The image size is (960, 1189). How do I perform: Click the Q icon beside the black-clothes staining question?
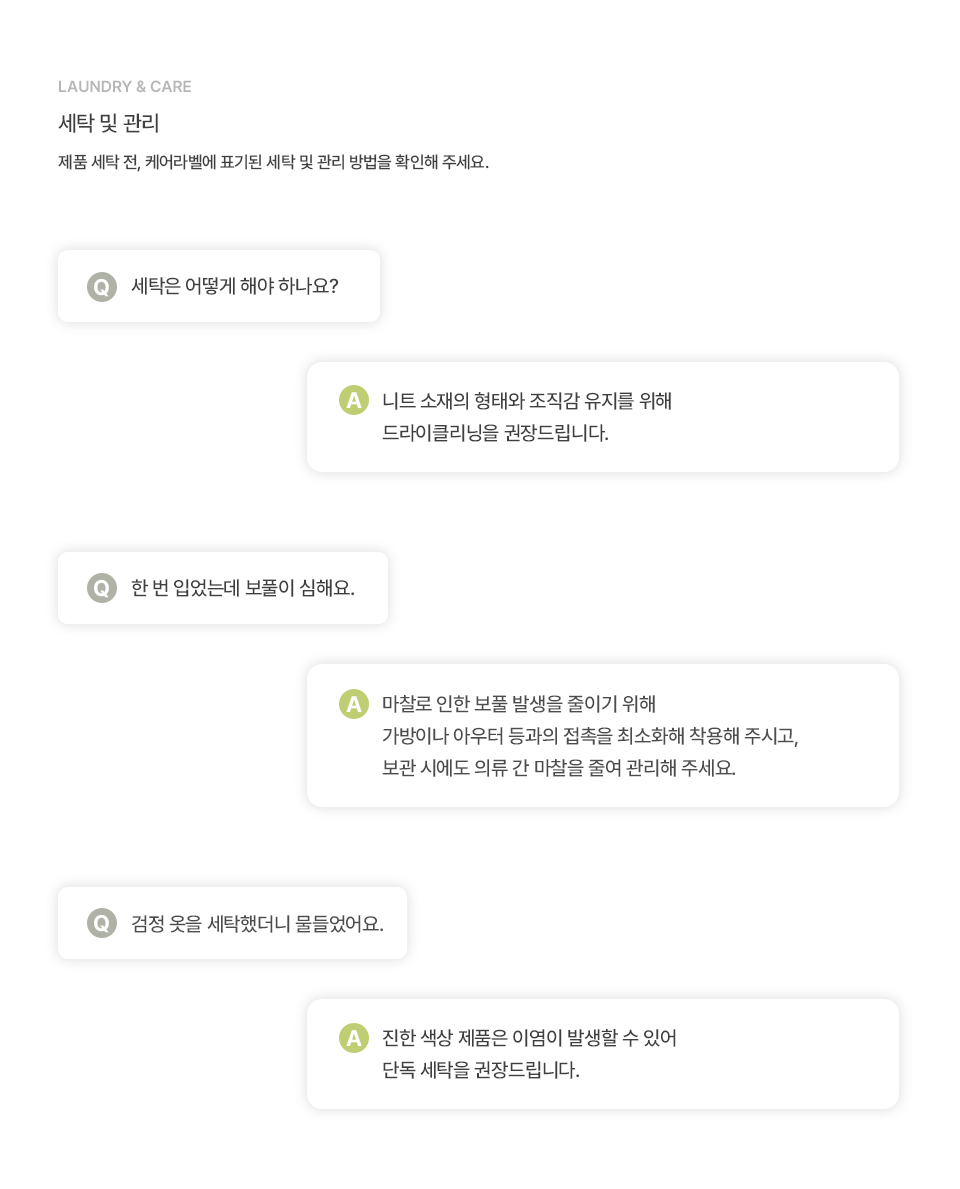(102, 924)
